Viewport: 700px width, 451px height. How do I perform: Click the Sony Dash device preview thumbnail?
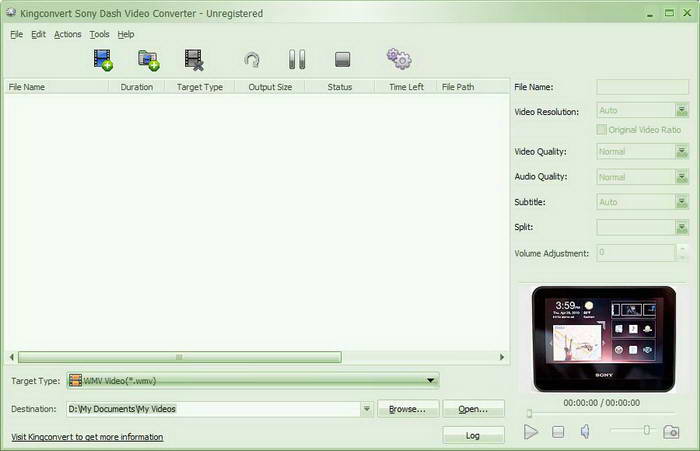(604, 339)
